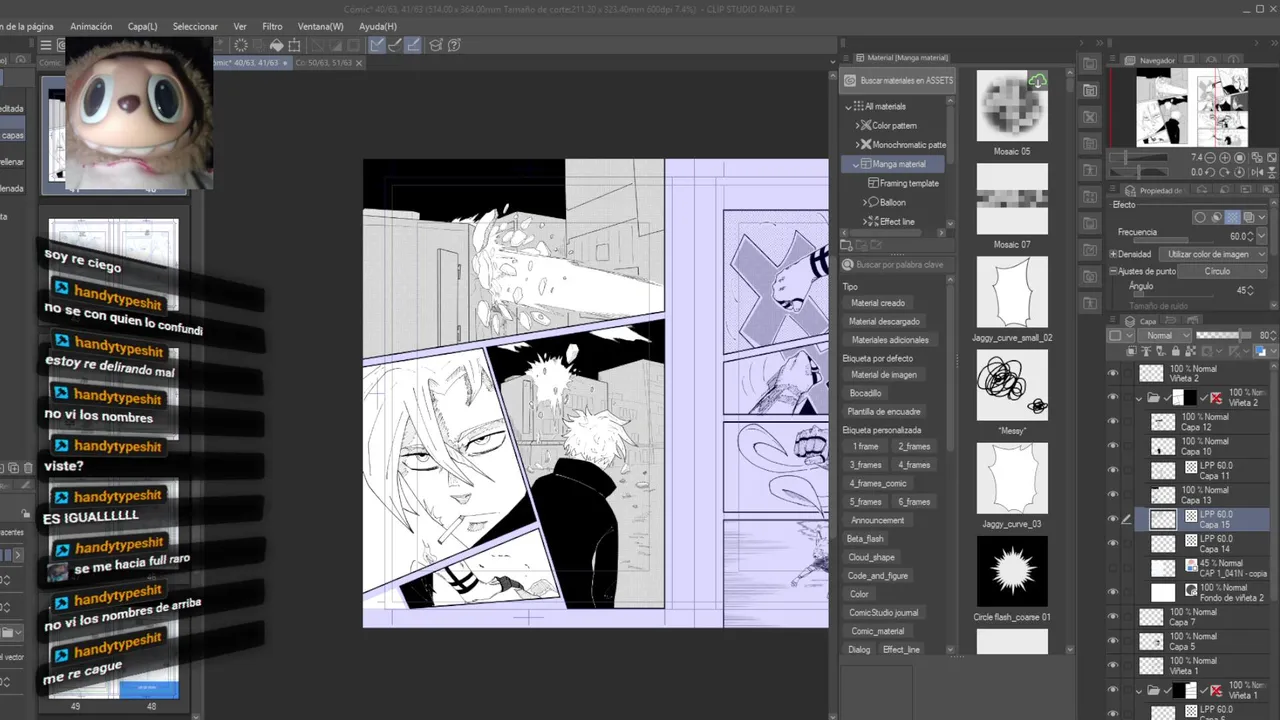Viewport: 1280px width, 720px height.
Task: Hide the Fondo de viñeta 2 layer
Action: tap(1113, 592)
